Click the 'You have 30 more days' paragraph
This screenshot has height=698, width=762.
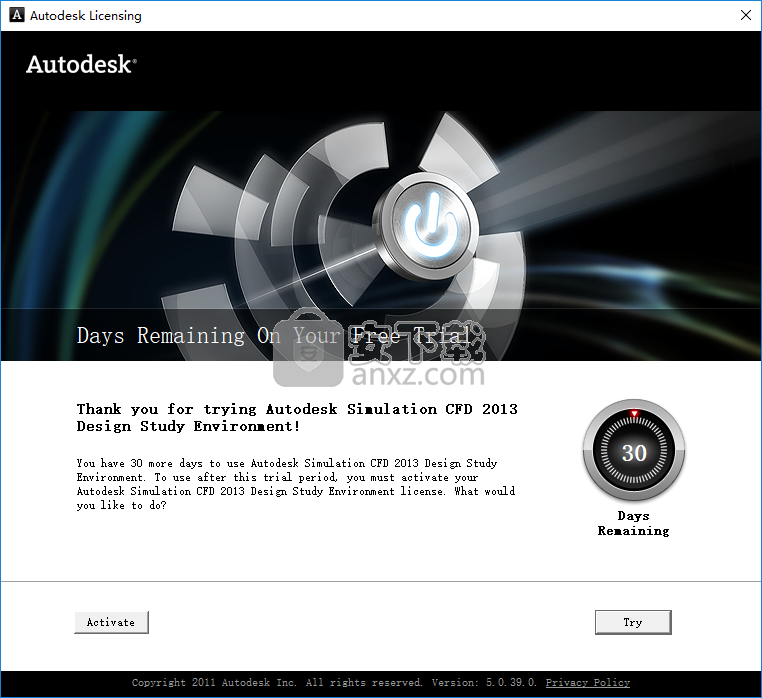click(295, 484)
